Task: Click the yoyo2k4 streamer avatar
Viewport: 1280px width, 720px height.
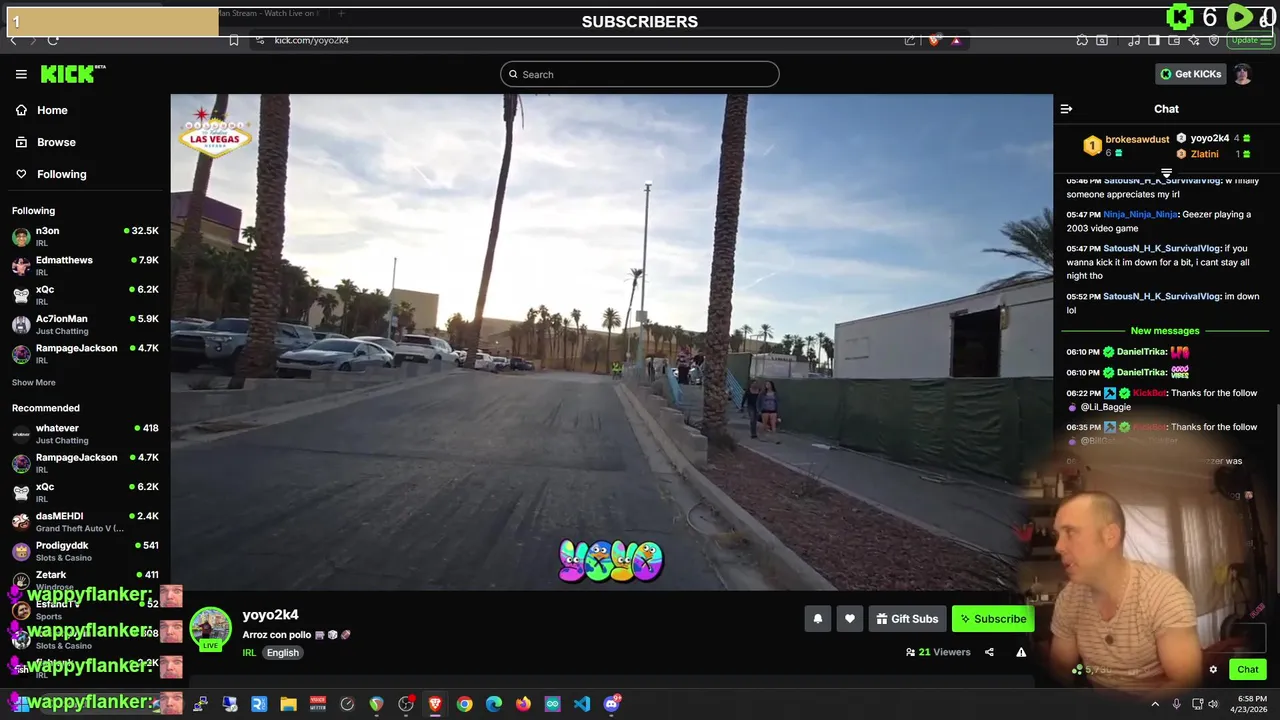Action: coord(210,627)
